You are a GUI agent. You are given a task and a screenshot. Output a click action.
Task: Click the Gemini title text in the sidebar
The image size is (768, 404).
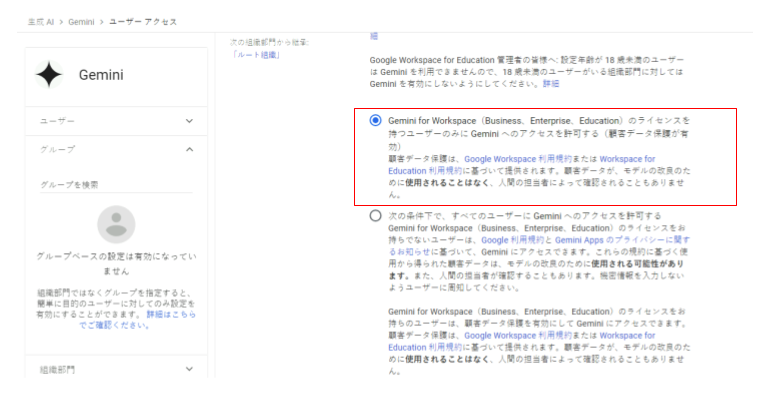pos(101,75)
